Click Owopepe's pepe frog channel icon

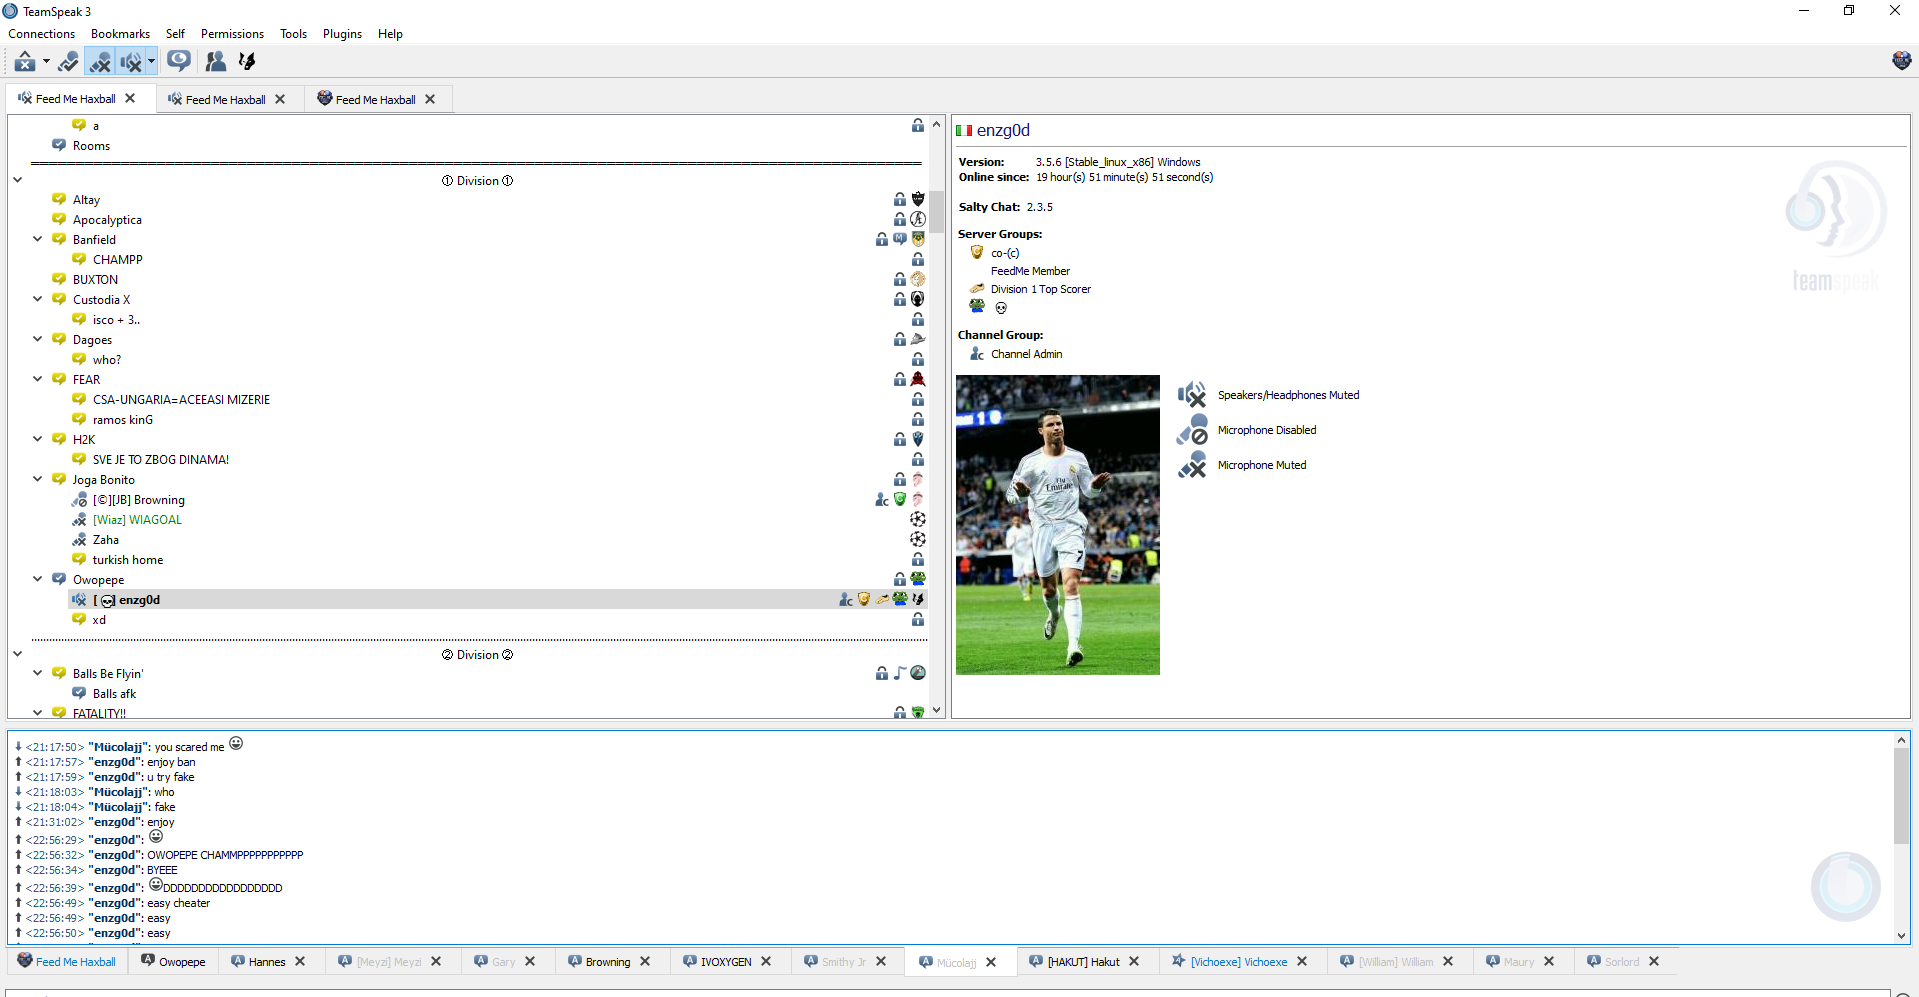(918, 579)
